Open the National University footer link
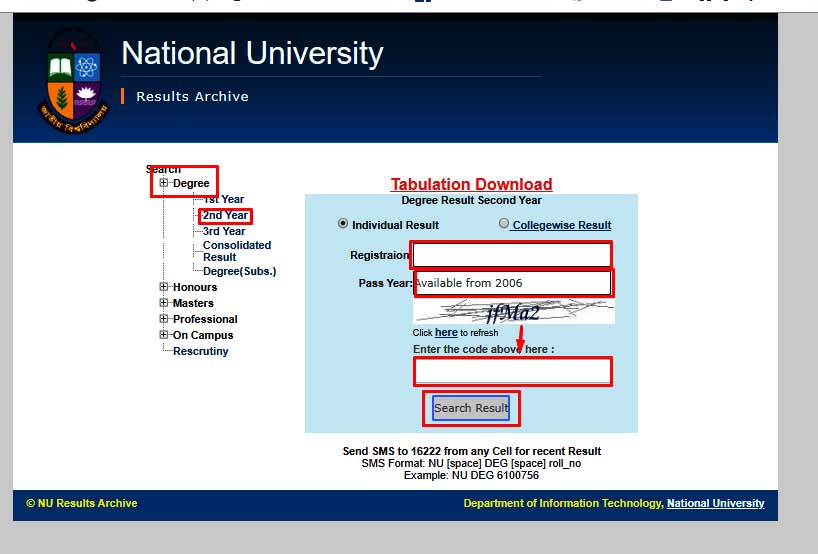 coord(715,503)
